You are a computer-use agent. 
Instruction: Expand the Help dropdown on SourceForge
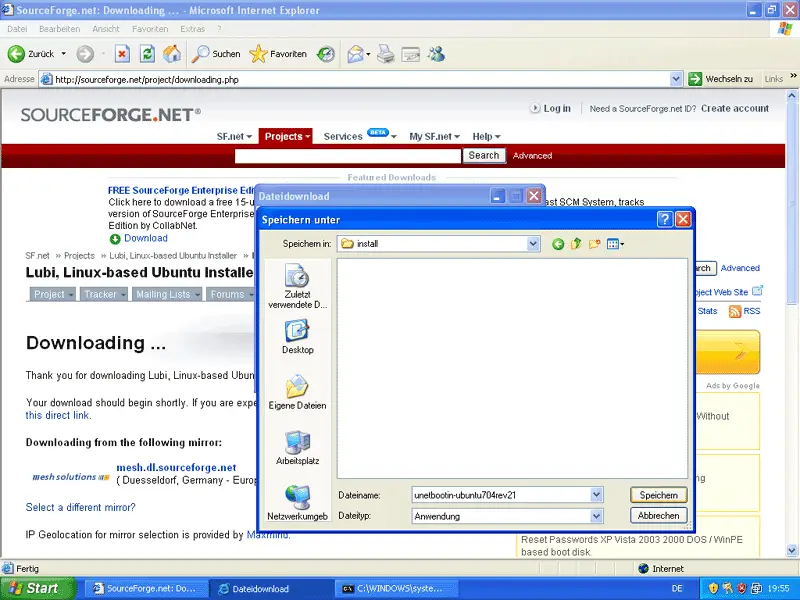pyautogui.click(x=497, y=137)
